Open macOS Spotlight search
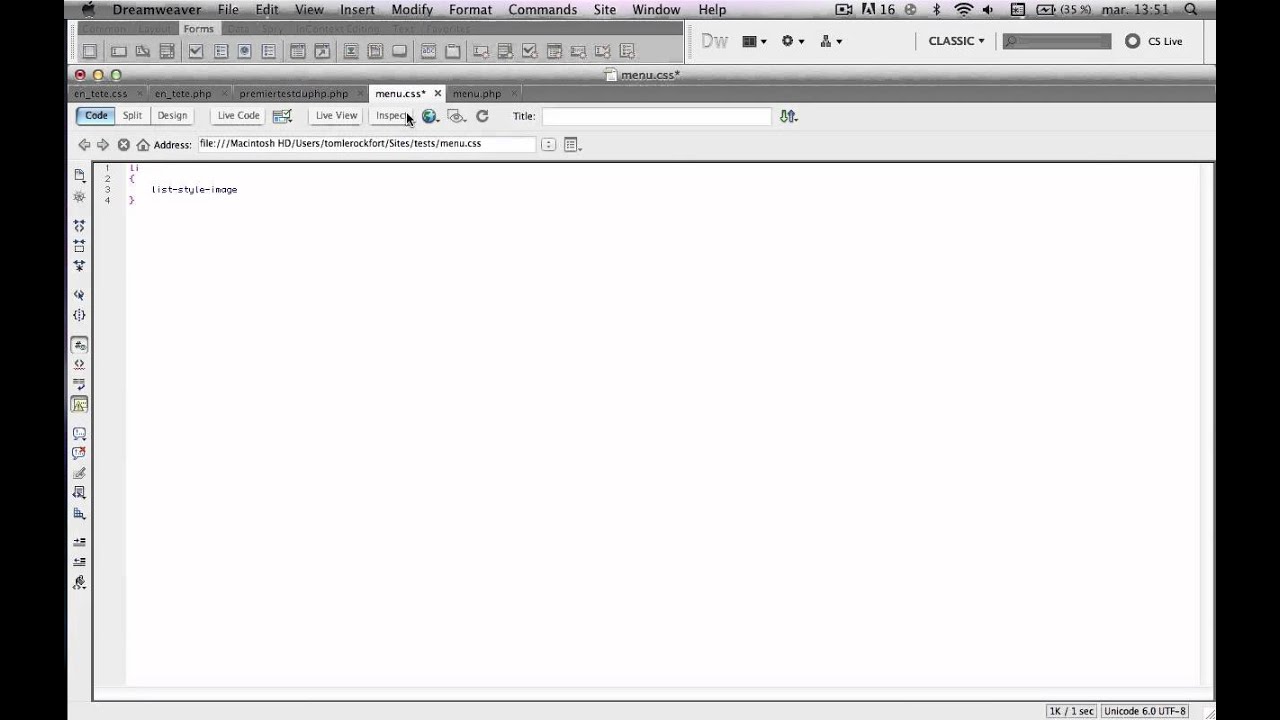The width and height of the screenshot is (1280, 720). click(1190, 9)
